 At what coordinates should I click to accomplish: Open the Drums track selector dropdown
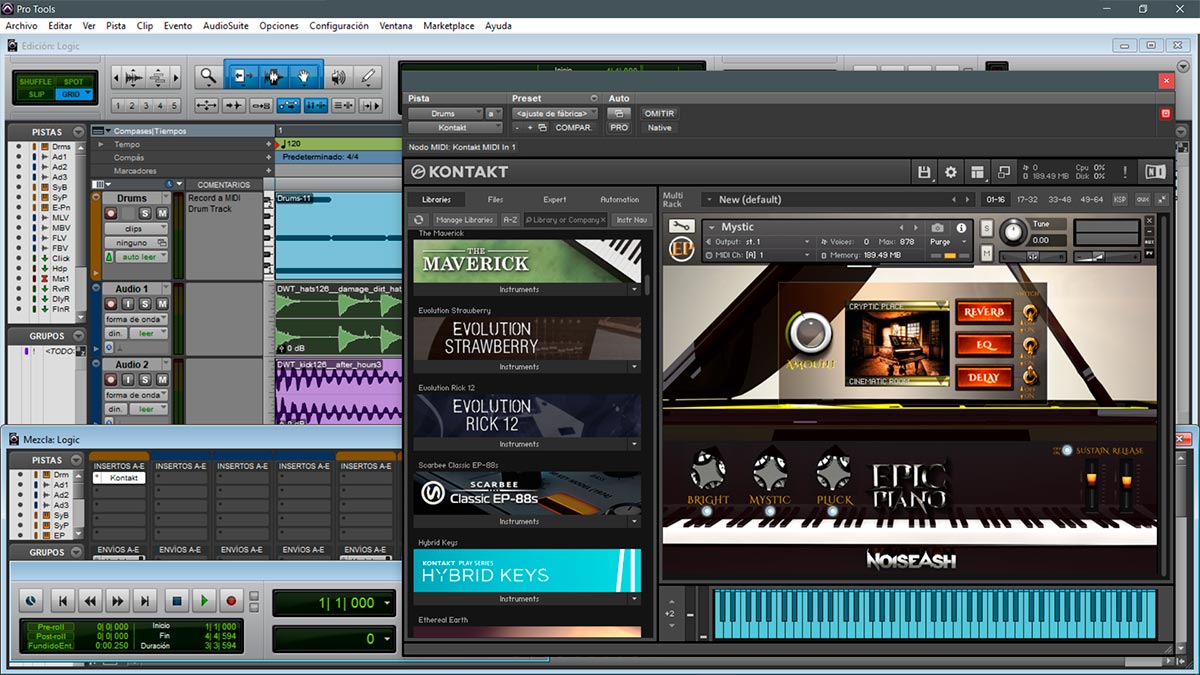click(444, 114)
